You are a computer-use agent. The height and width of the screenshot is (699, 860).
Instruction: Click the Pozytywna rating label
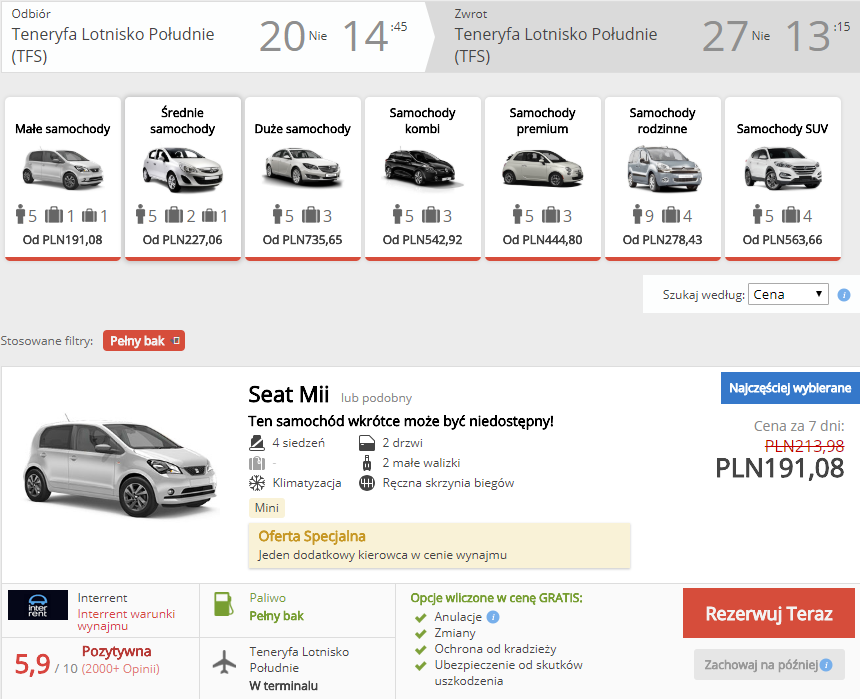coord(116,651)
